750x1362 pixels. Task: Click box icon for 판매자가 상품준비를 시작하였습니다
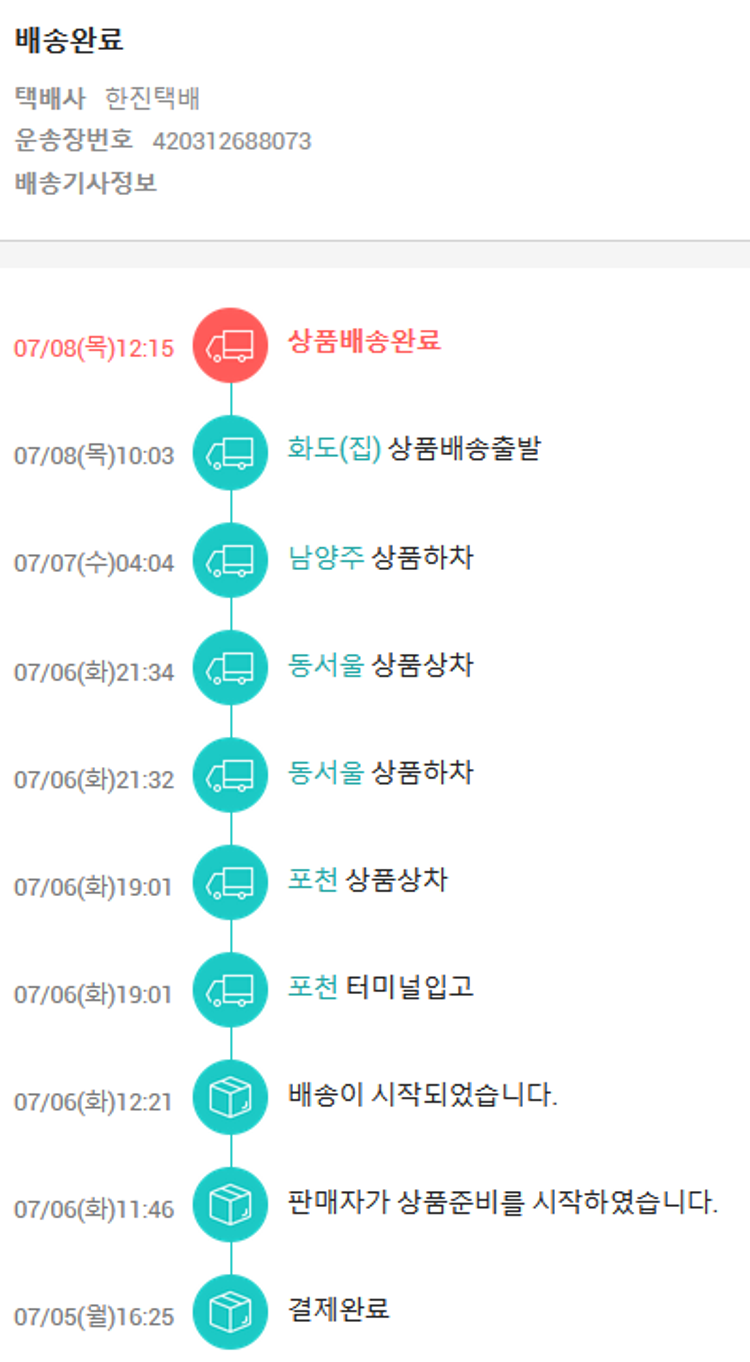pos(230,1206)
